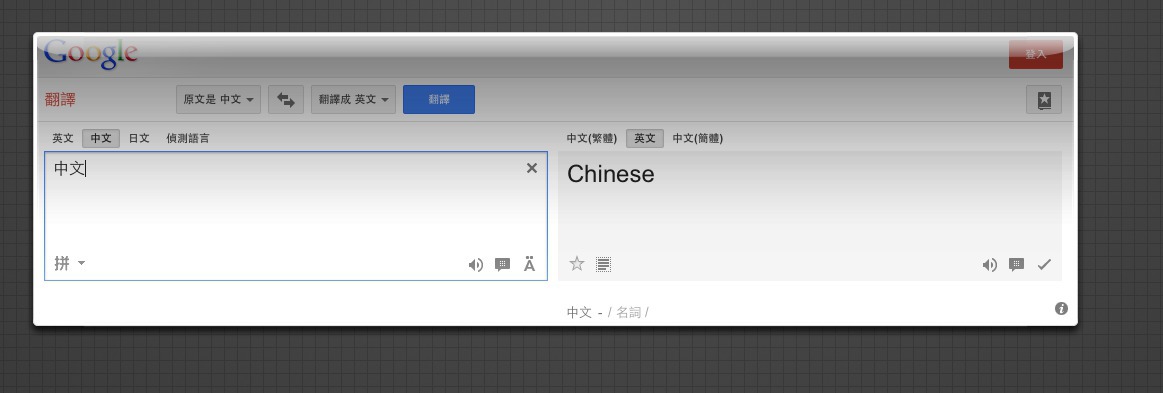
Task: Click the 翻譯 title link
Action: 60,99
